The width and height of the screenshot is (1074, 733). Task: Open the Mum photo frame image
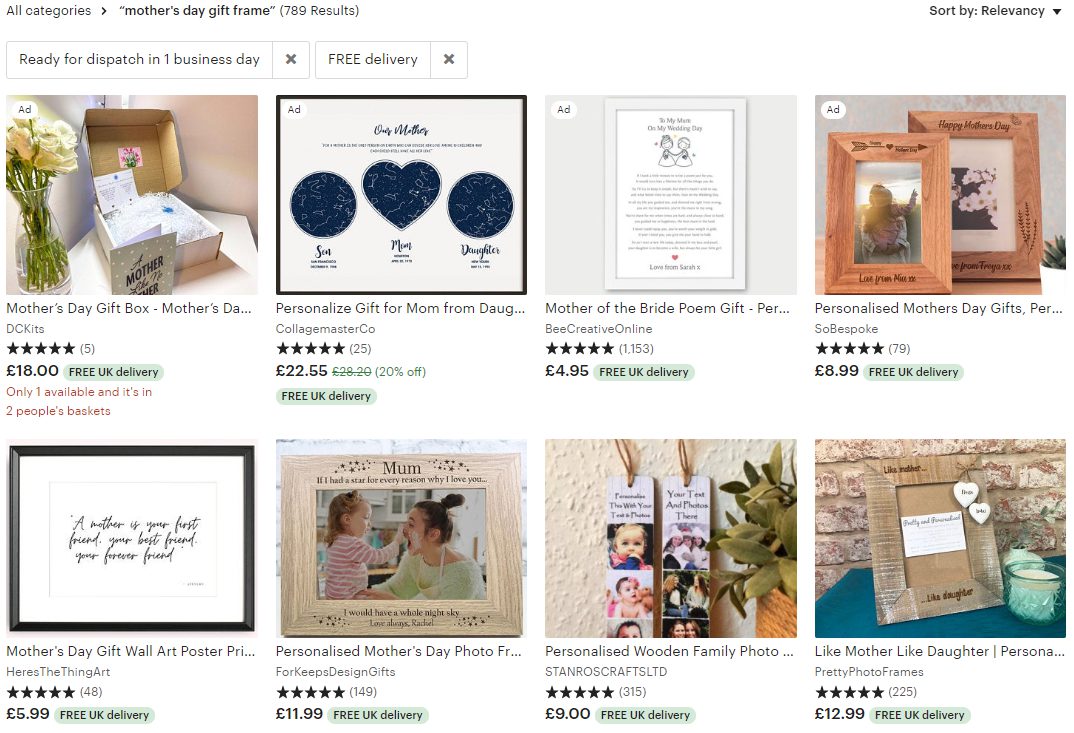point(401,538)
